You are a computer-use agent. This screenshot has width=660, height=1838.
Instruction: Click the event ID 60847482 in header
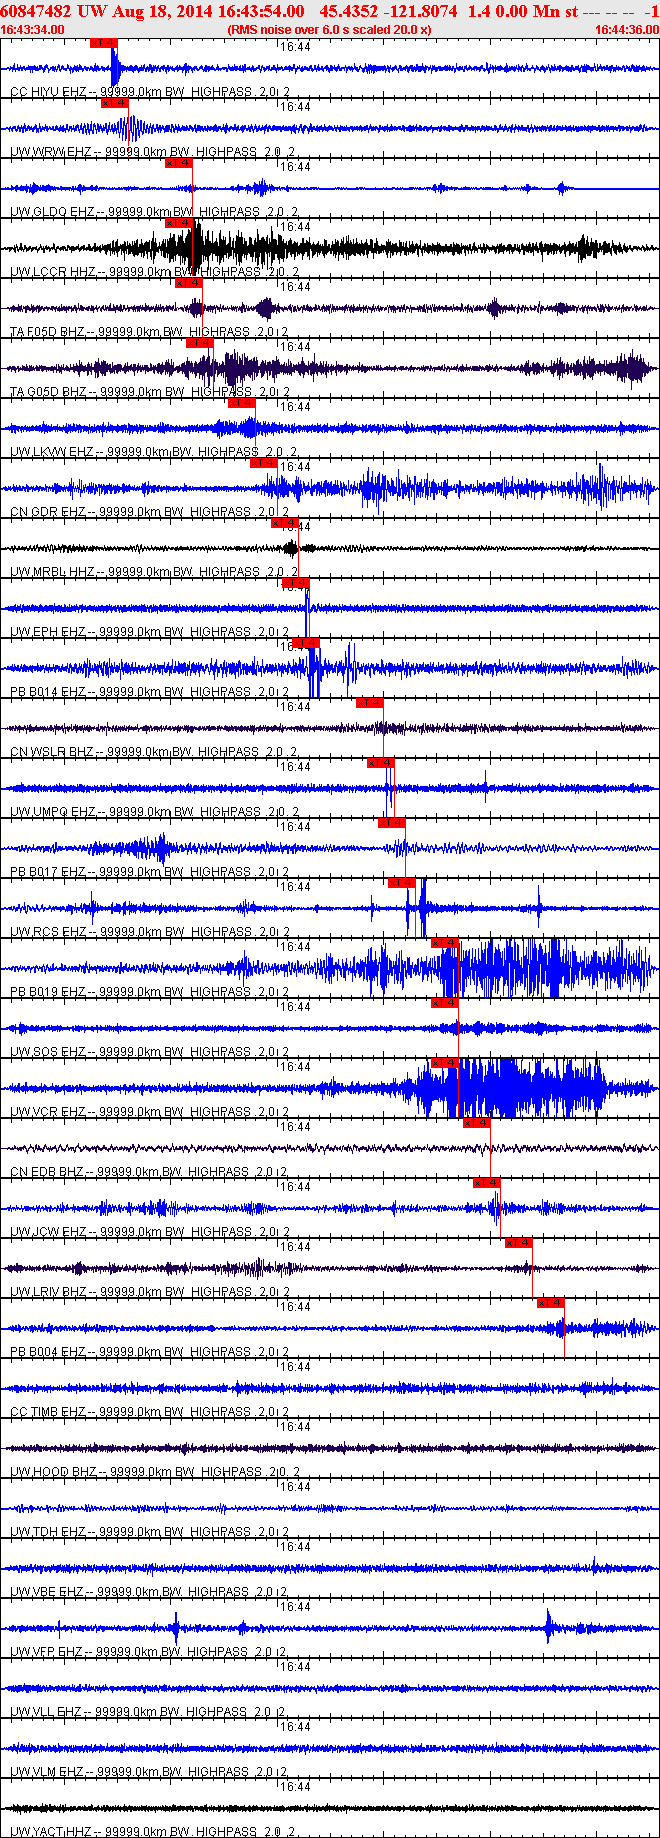37,11
